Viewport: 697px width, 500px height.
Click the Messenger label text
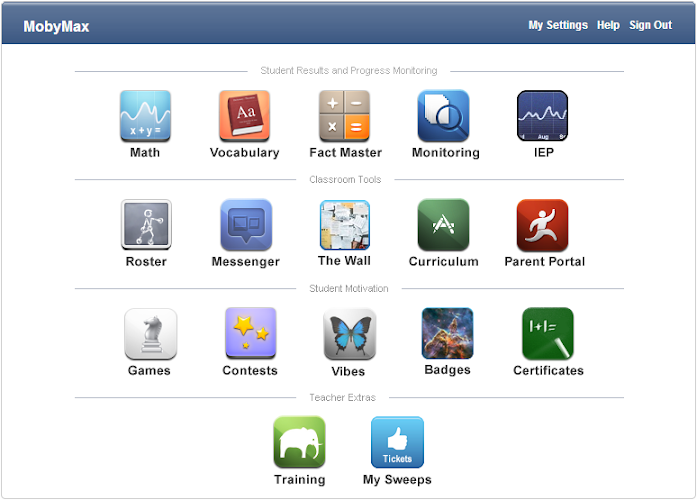tap(246, 262)
